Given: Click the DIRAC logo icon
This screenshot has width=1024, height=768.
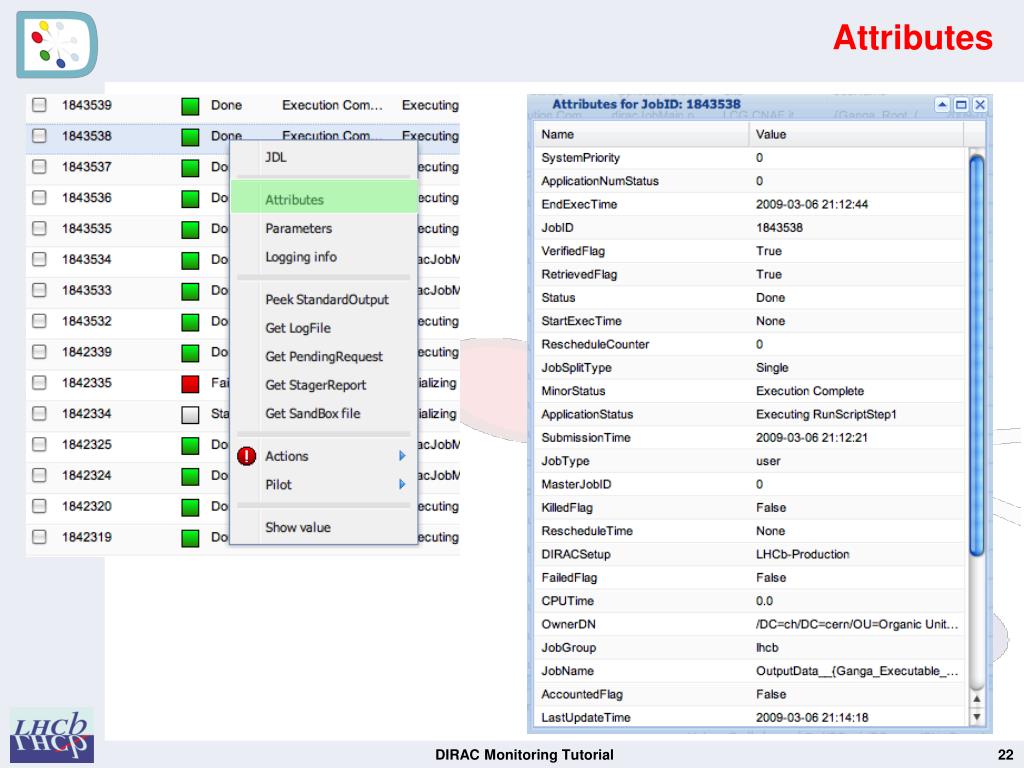Looking at the screenshot, I should [x=57, y=44].
